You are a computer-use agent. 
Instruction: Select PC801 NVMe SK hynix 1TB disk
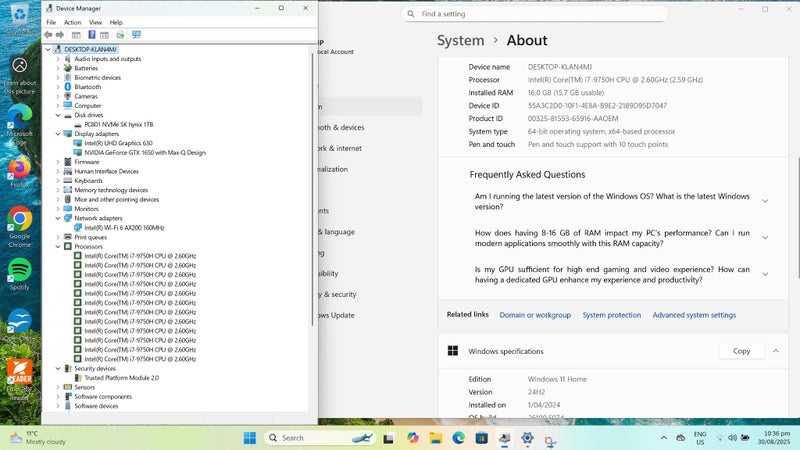[x=118, y=124]
